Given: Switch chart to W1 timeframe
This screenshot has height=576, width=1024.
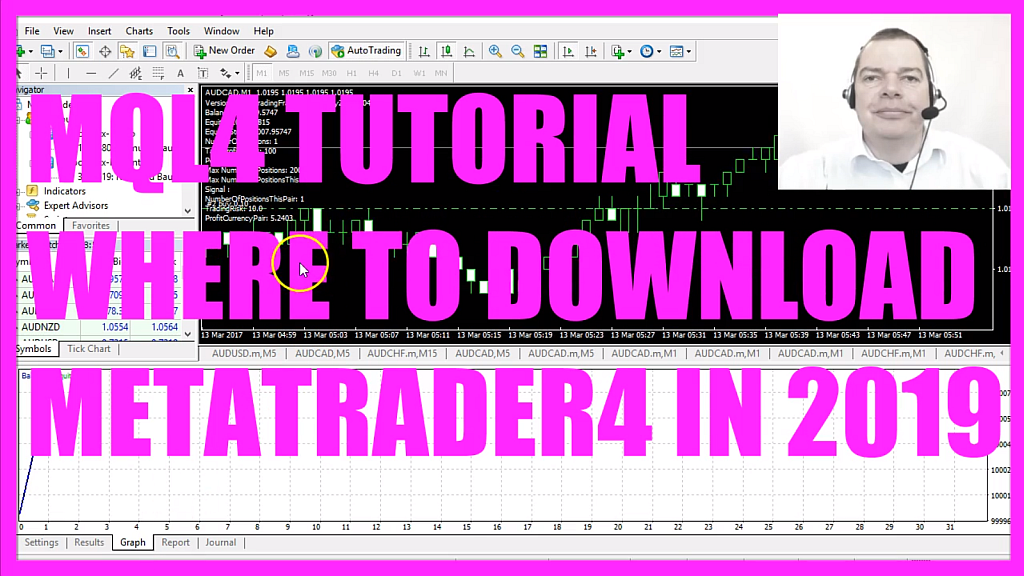Looking at the screenshot, I should pyautogui.click(x=419, y=73).
